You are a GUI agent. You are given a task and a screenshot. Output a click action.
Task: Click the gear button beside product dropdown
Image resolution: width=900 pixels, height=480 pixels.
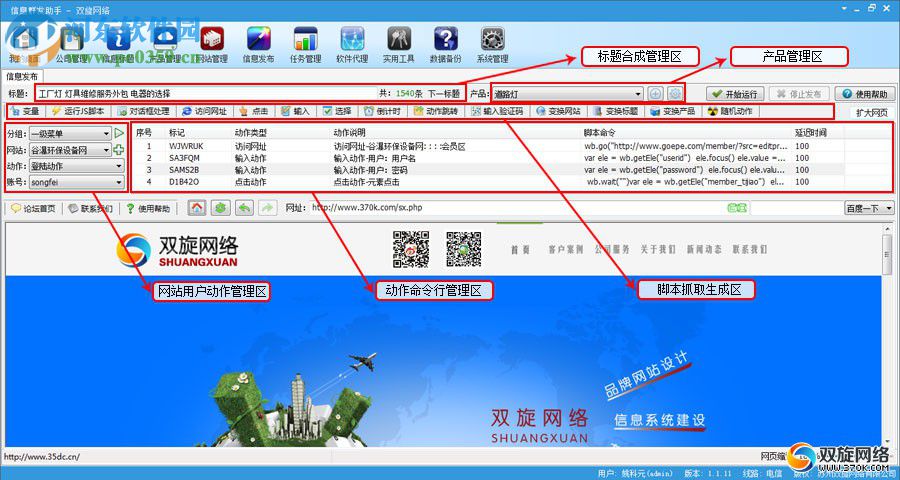675,94
